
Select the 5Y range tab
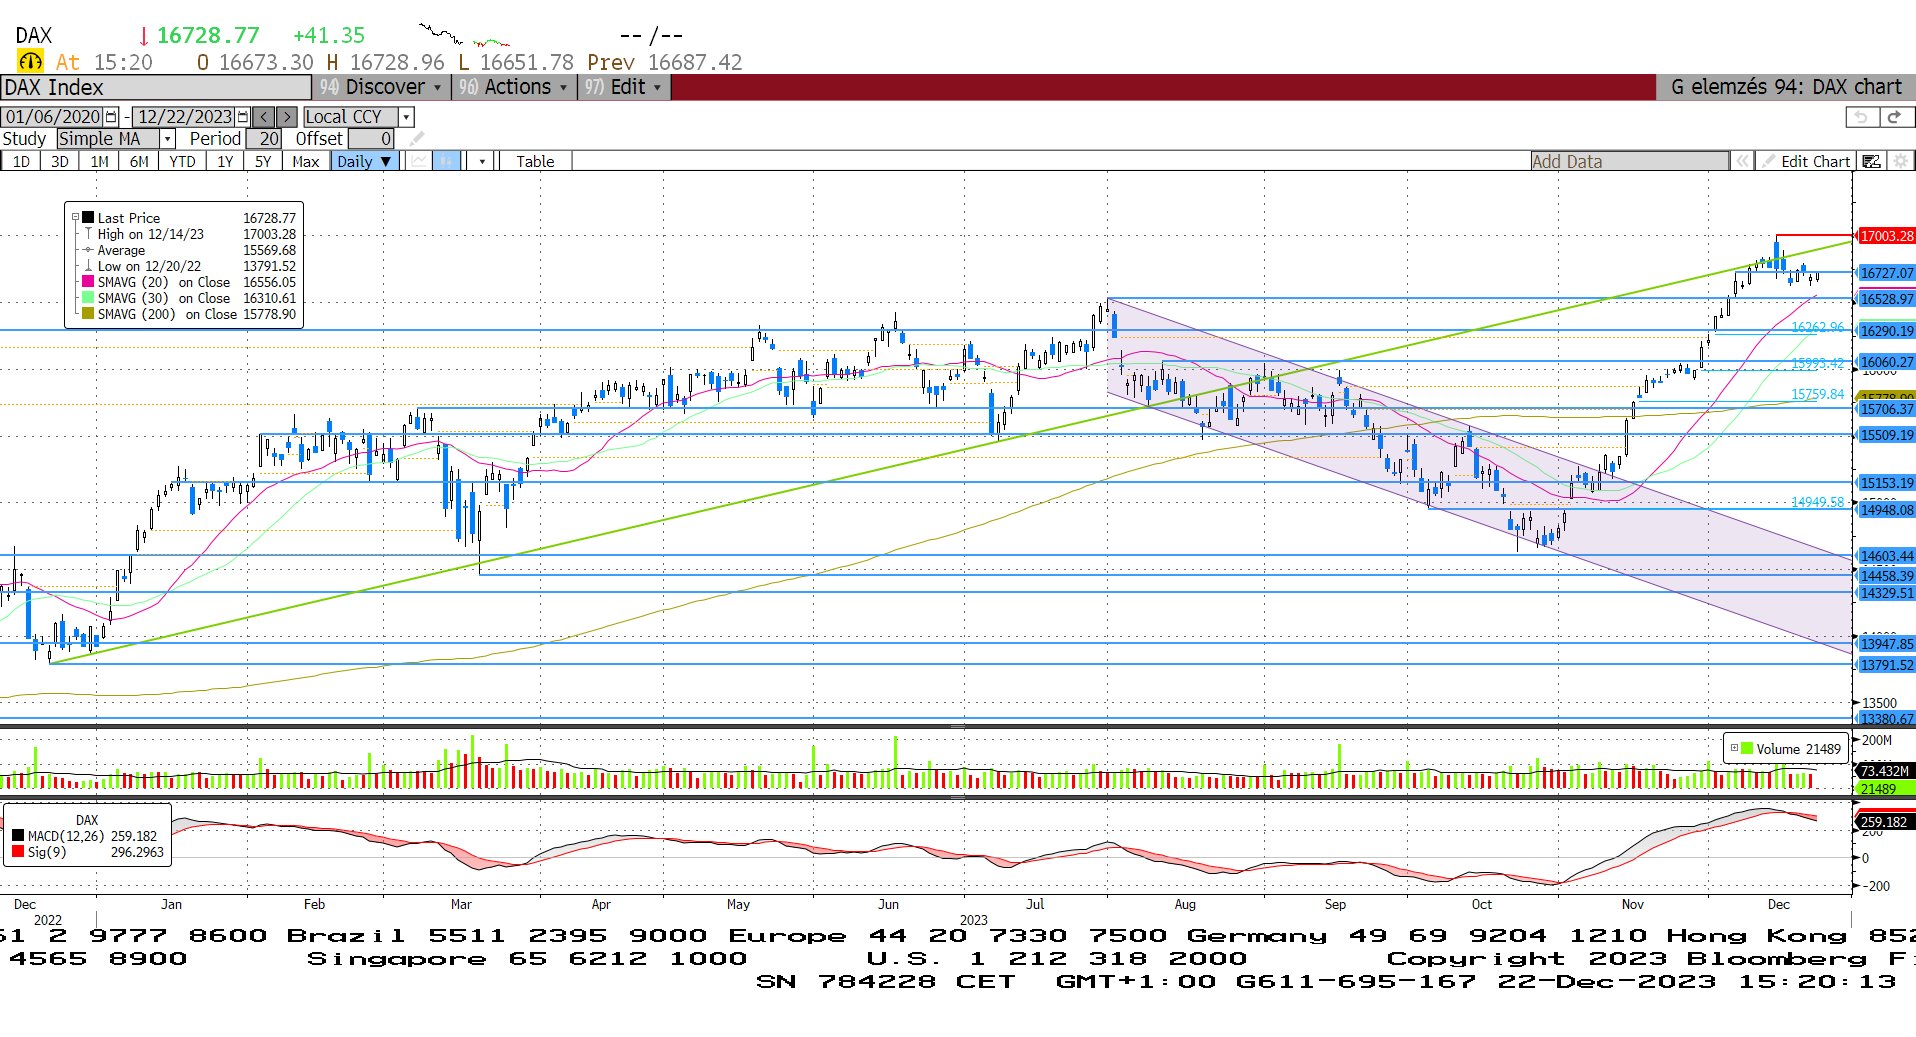coord(262,161)
